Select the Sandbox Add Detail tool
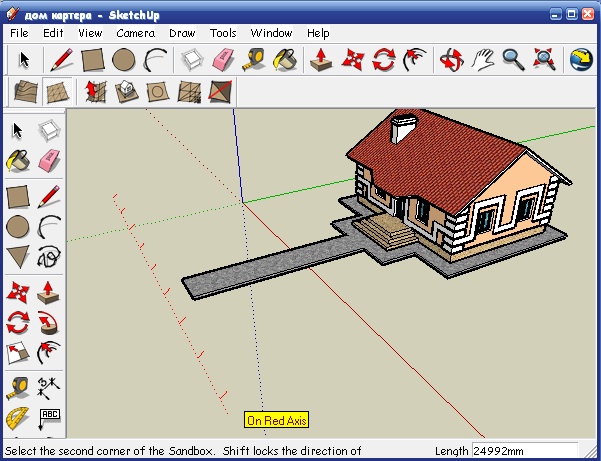 pyautogui.click(x=189, y=92)
